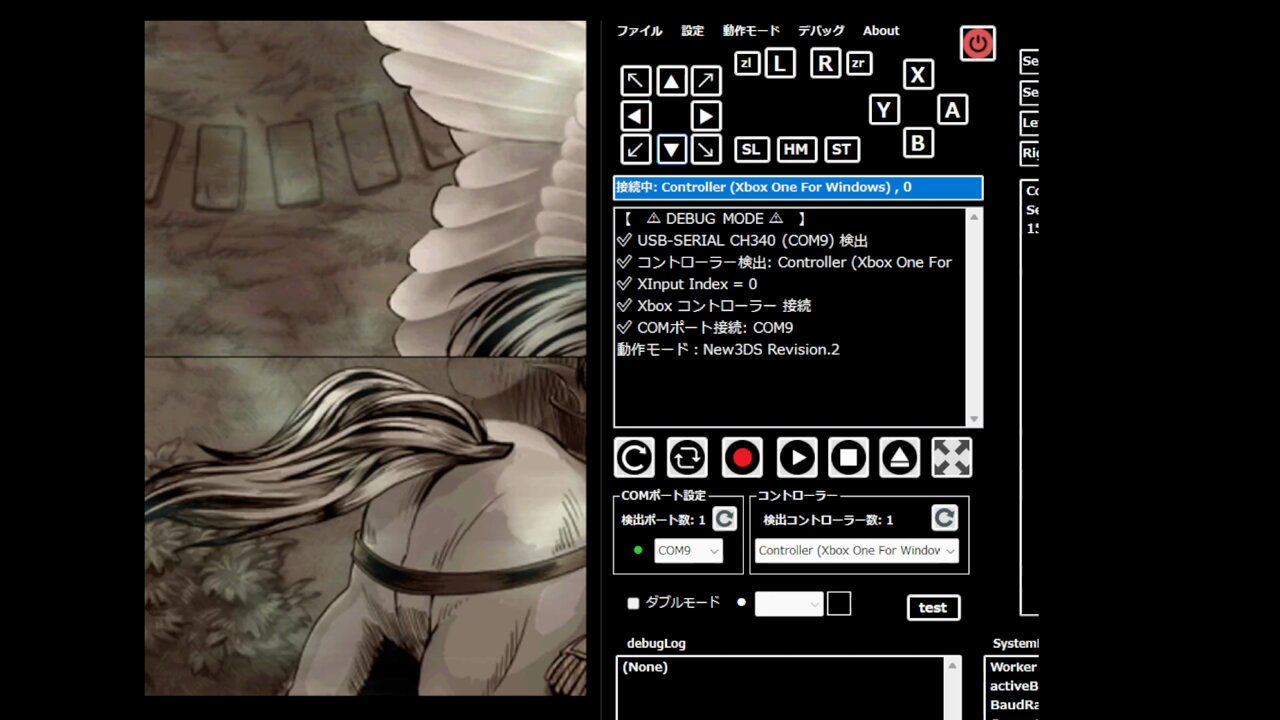1280x720 pixels.
Task: Open the empty dropdown next to ダブルモード
Action: pyautogui.click(x=789, y=604)
